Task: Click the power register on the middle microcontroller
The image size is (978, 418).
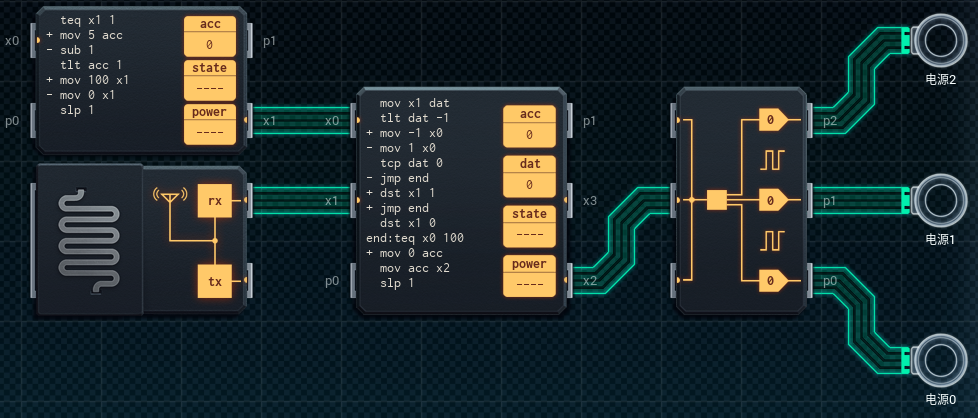Action: [529, 275]
